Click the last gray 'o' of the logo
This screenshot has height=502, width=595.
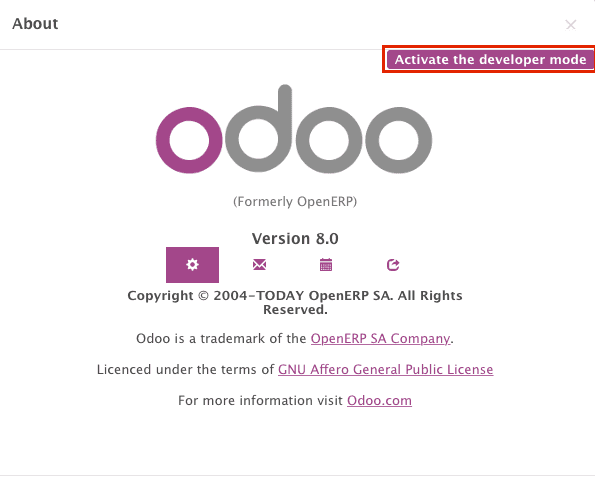pos(398,140)
